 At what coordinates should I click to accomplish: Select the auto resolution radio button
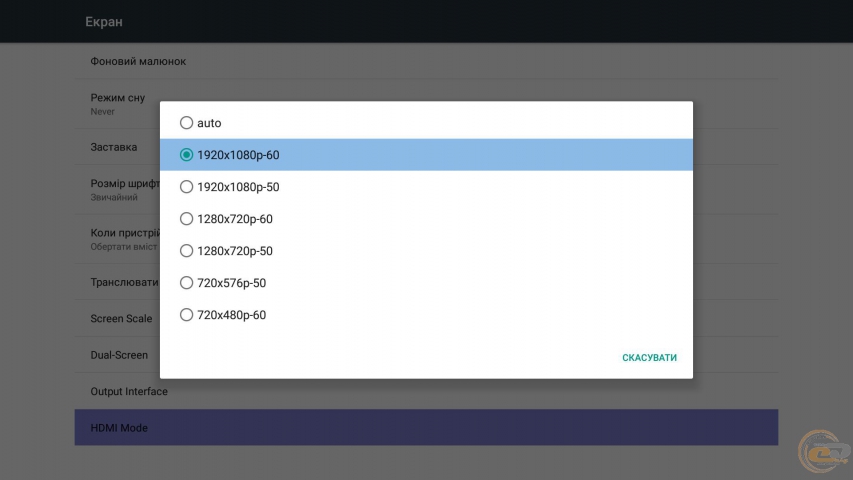click(186, 123)
